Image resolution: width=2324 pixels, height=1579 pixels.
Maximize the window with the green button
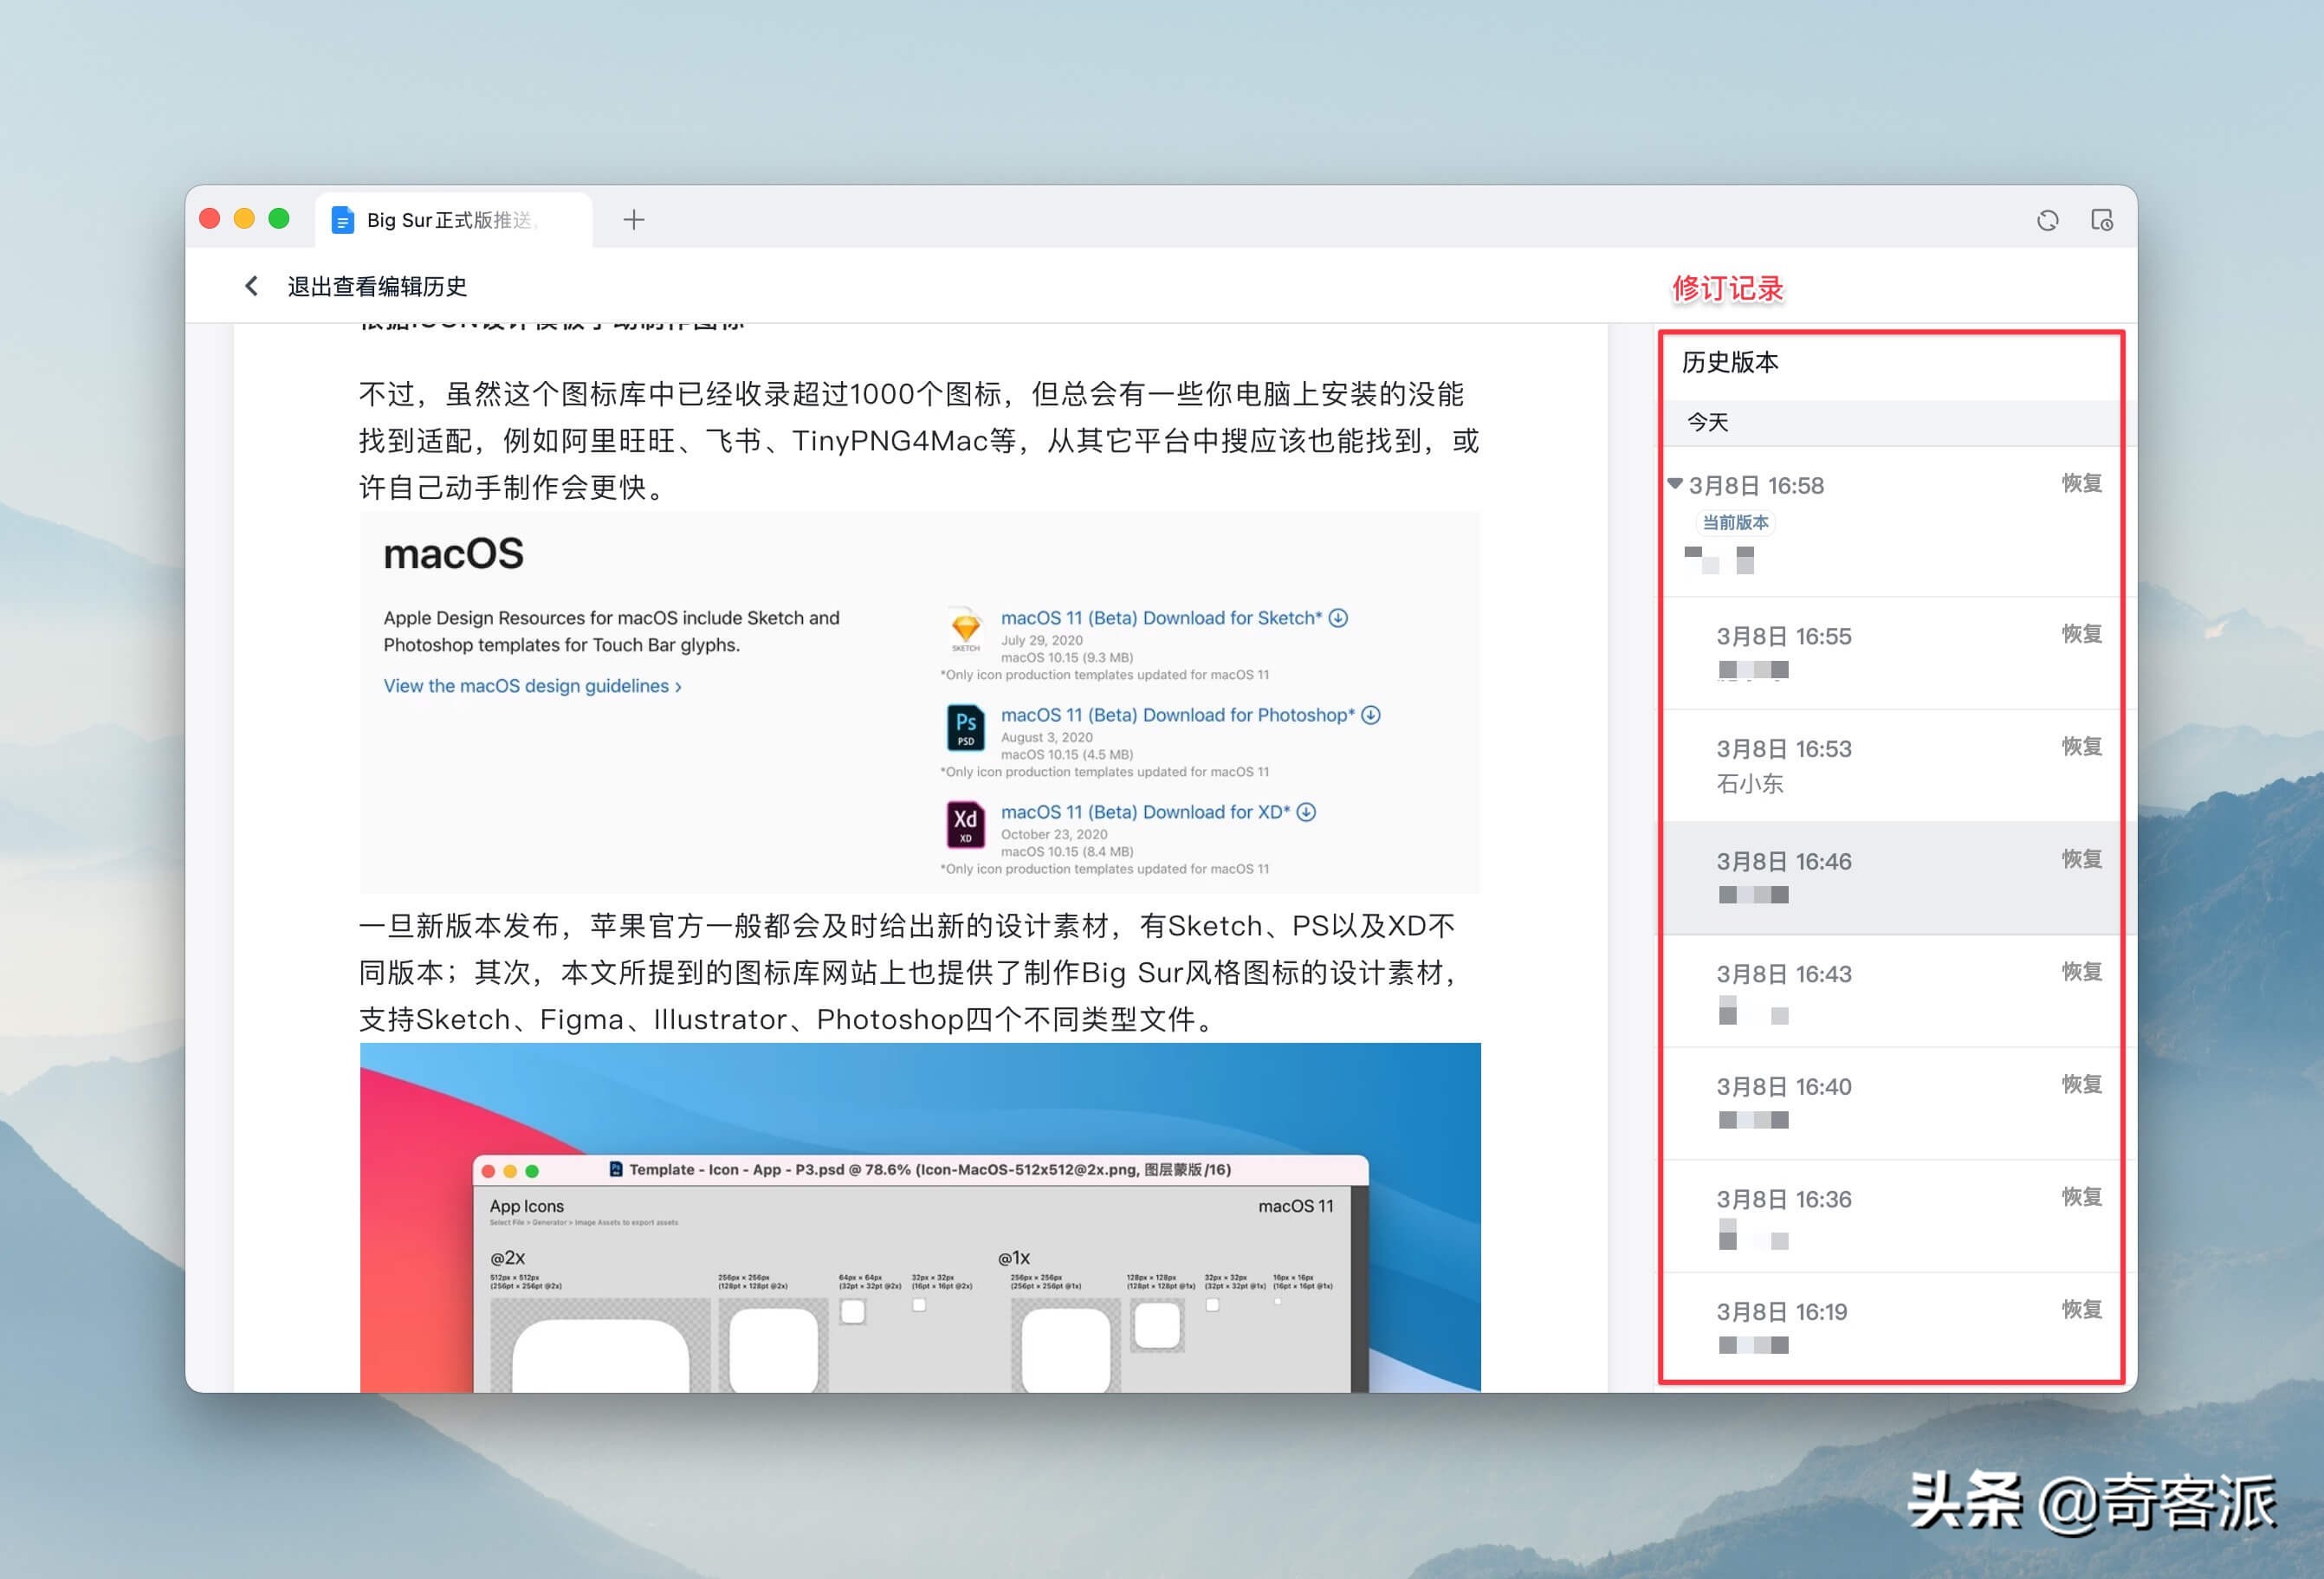tap(279, 219)
